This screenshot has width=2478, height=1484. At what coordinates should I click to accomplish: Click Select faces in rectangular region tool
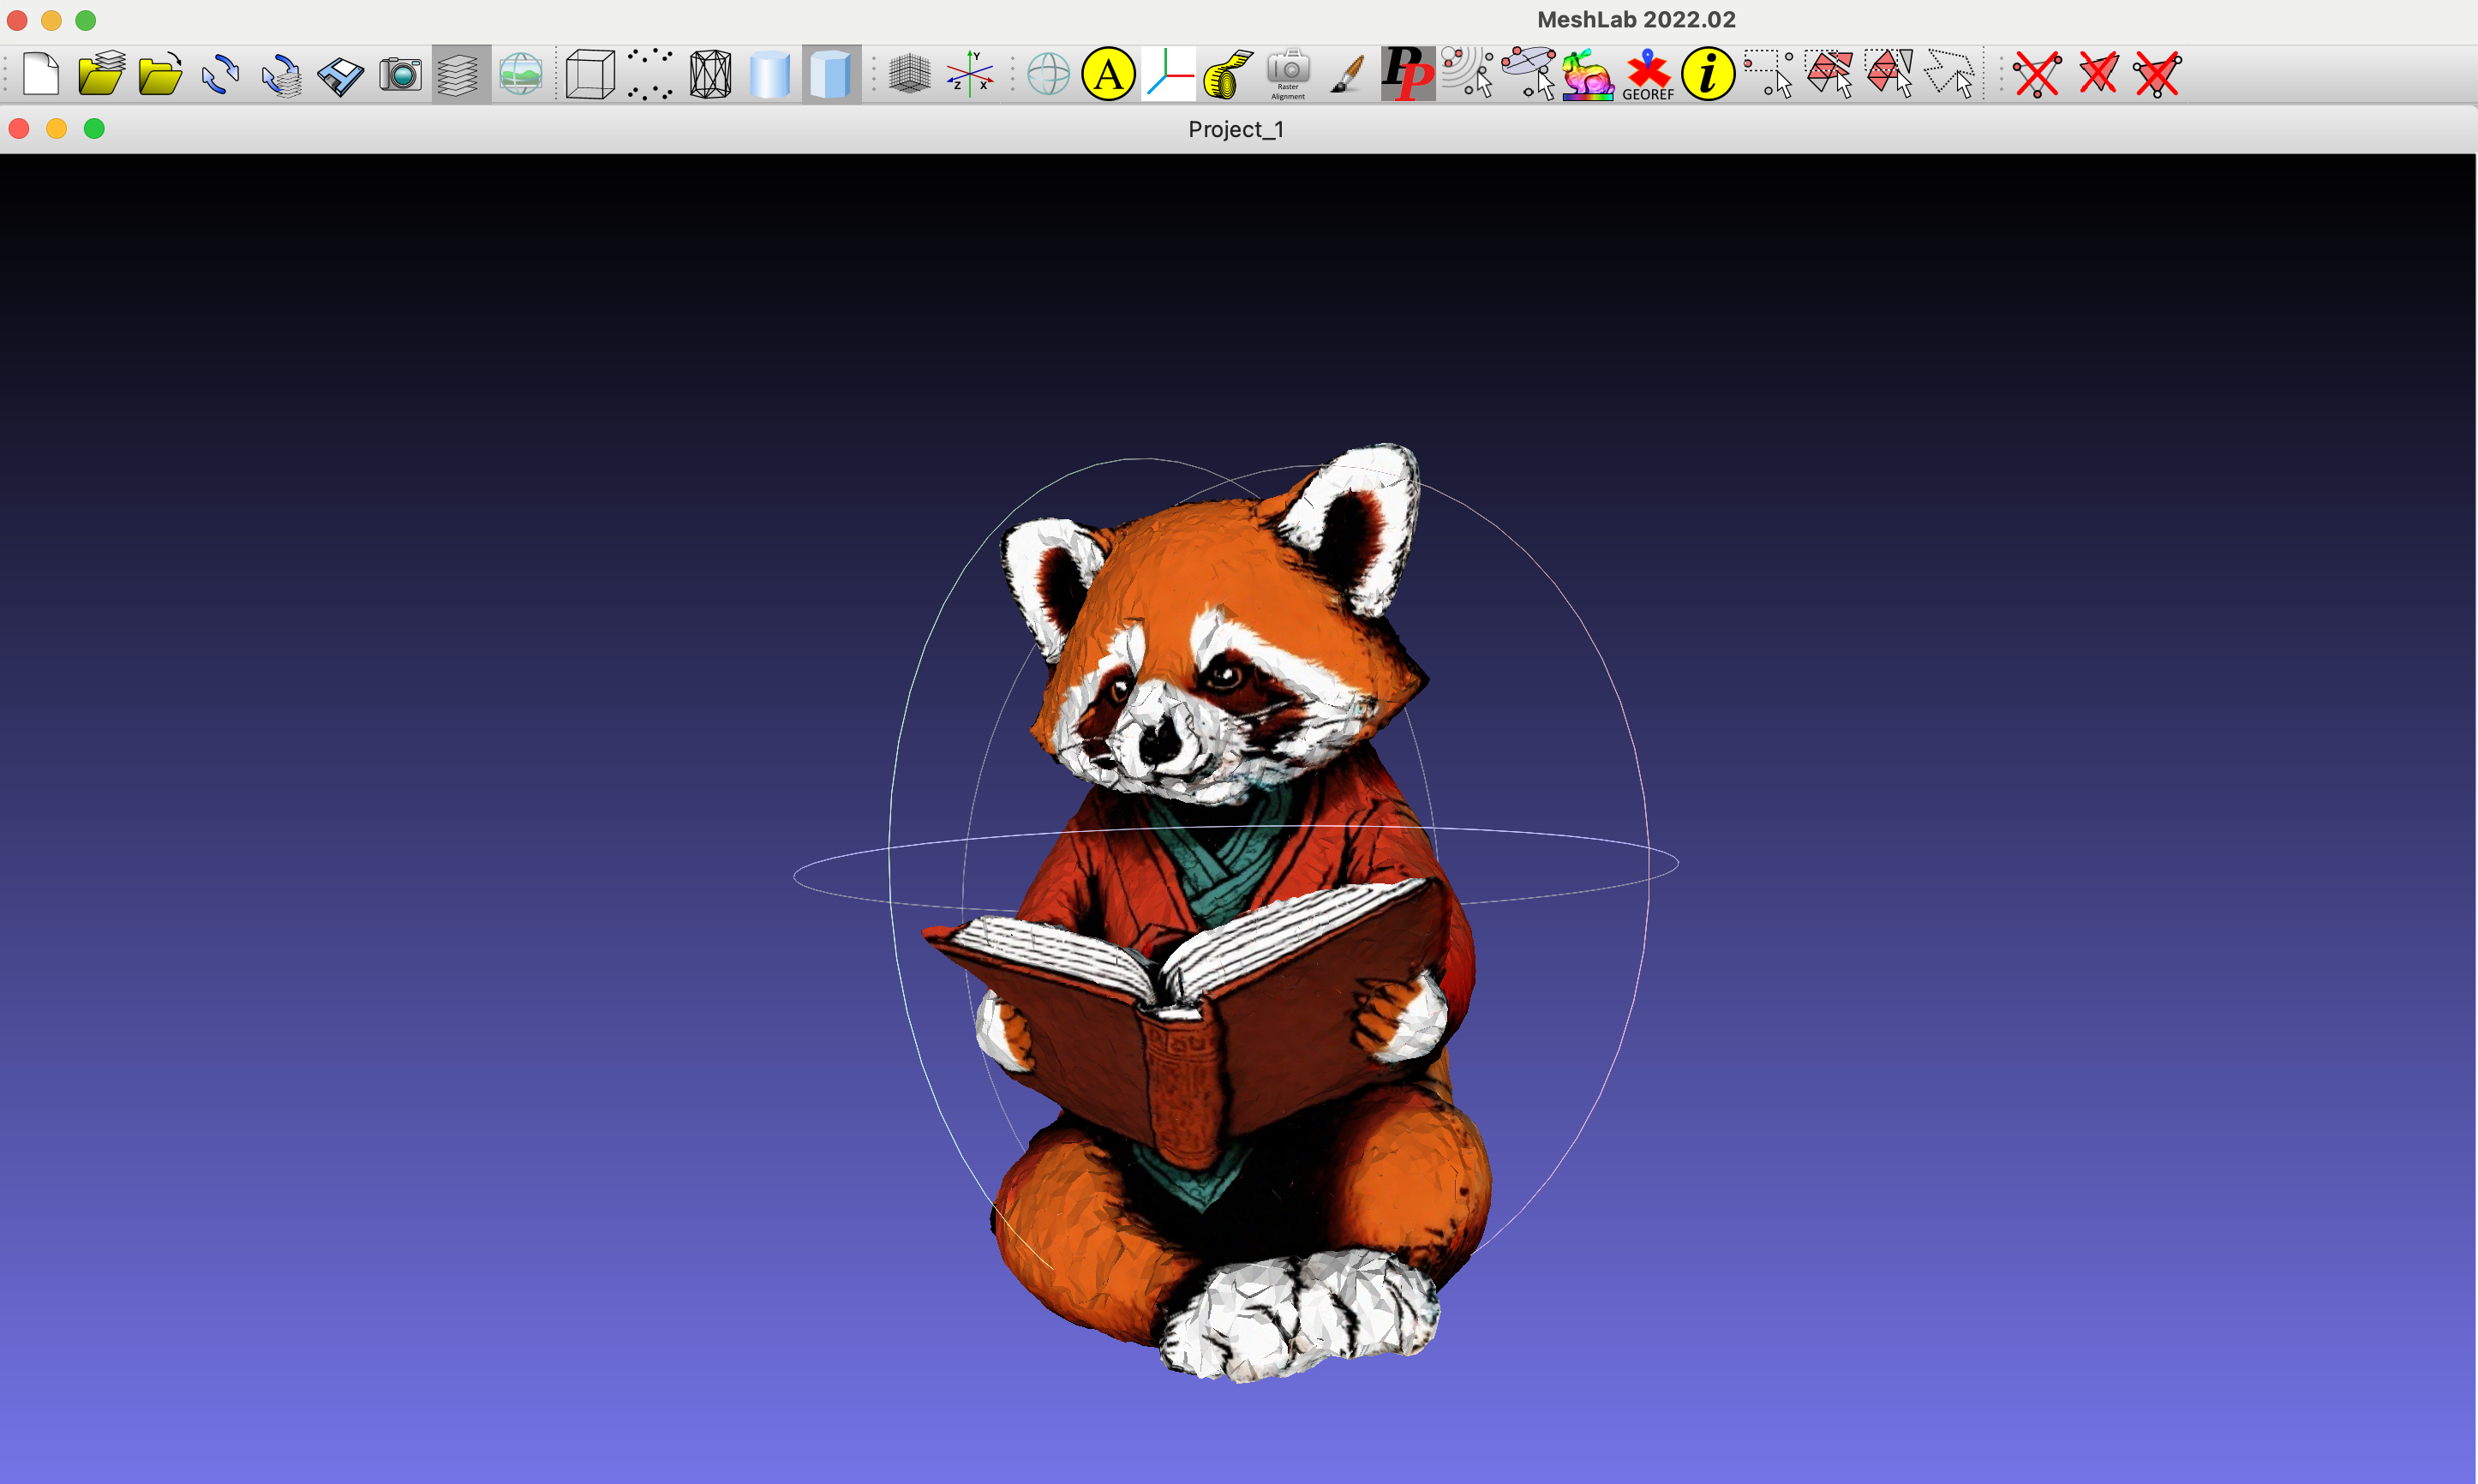[x=1829, y=74]
